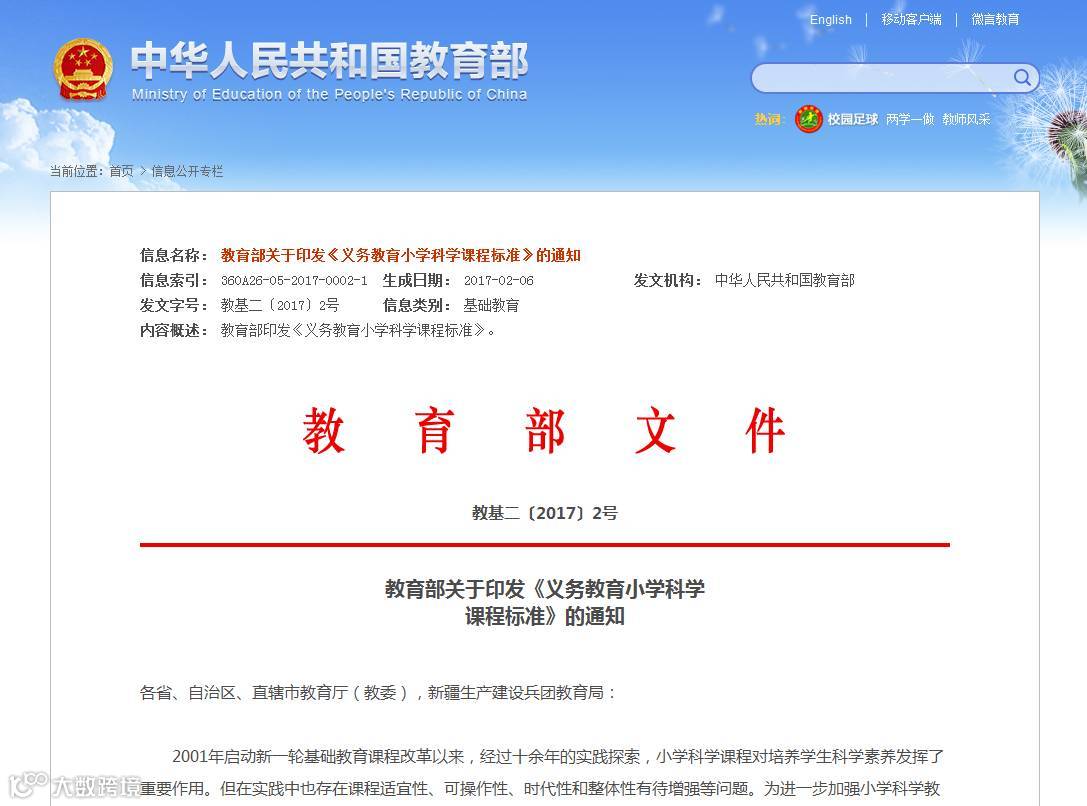
Task: Select the index number 360A26-05-2017-0002-1
Action: click(294, 281)
